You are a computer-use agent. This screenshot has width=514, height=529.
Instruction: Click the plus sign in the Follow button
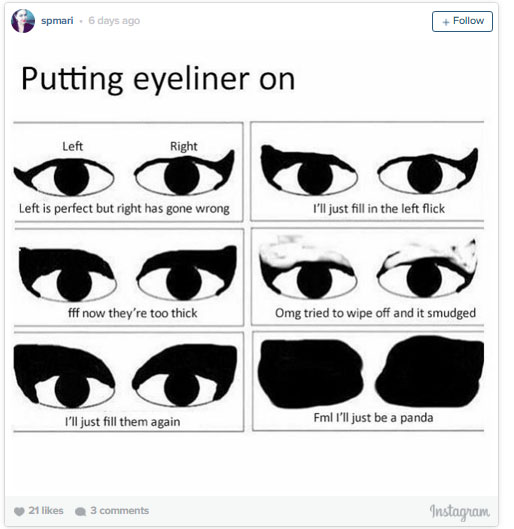point(446,22)
